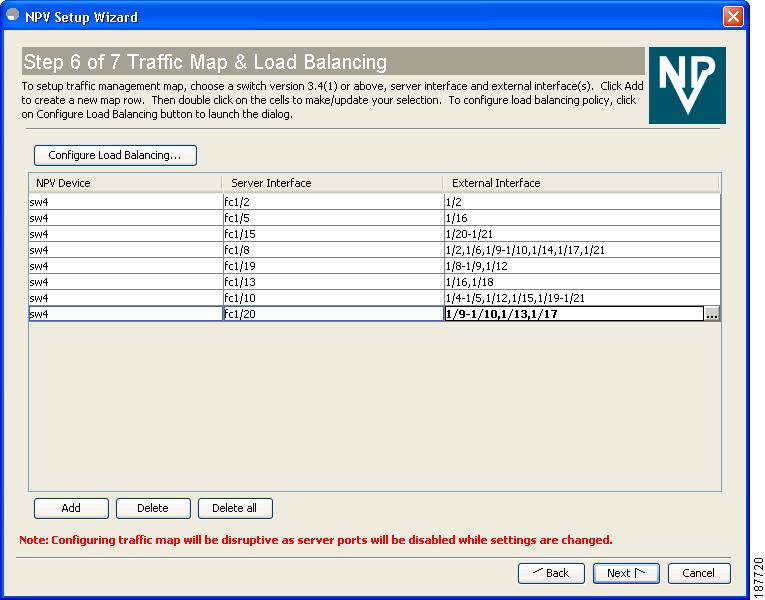Select NPV Device sw4 in fc1/15 row

(x=125, y=234)
